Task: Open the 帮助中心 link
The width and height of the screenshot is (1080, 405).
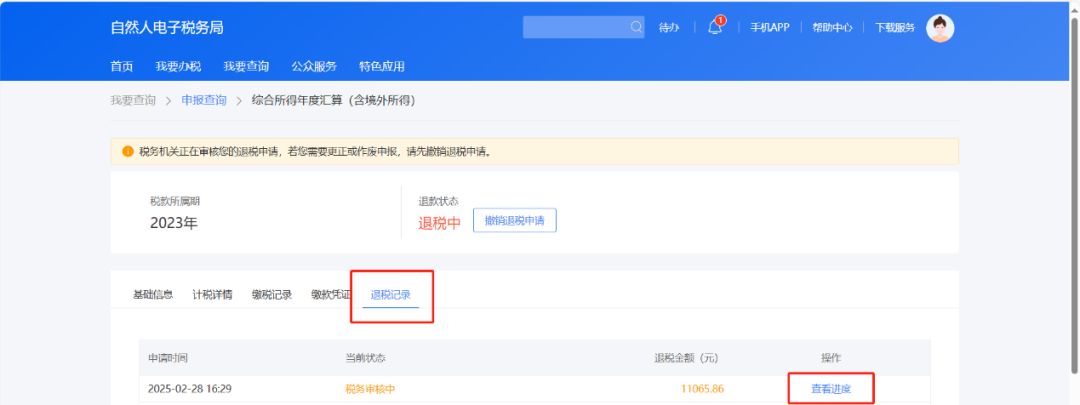Action: pyautogui.click(x=832, y=28)
